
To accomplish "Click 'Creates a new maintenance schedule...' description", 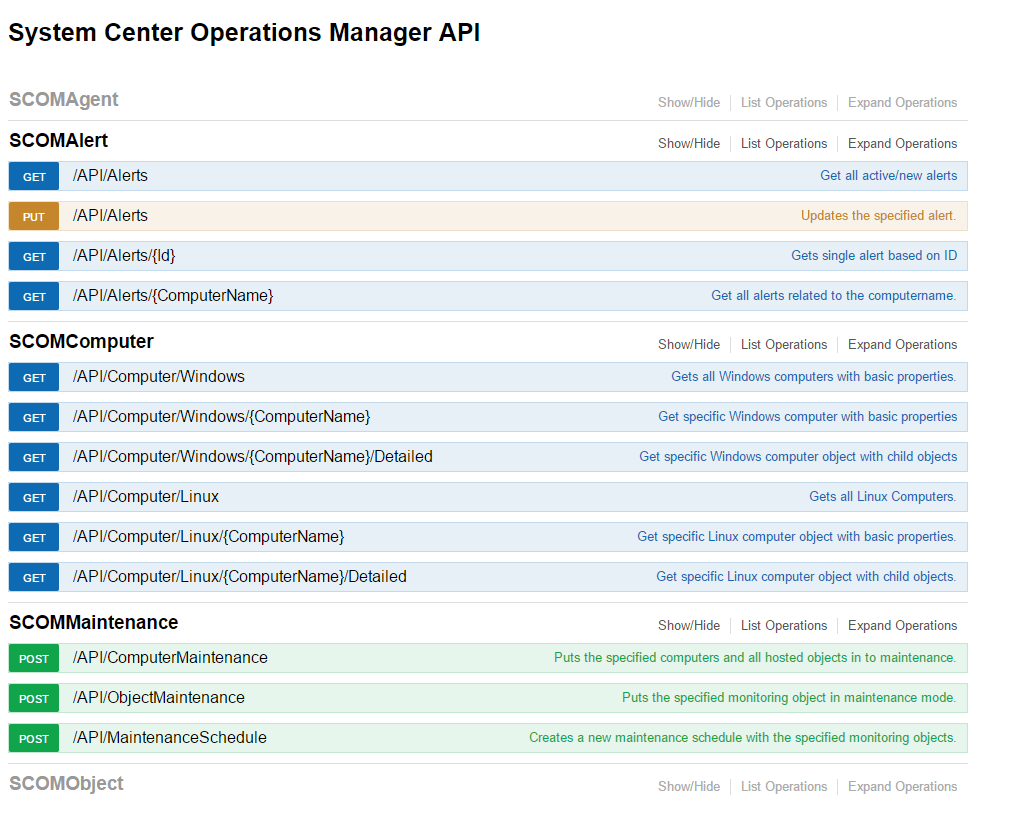I will pos(743,738).
